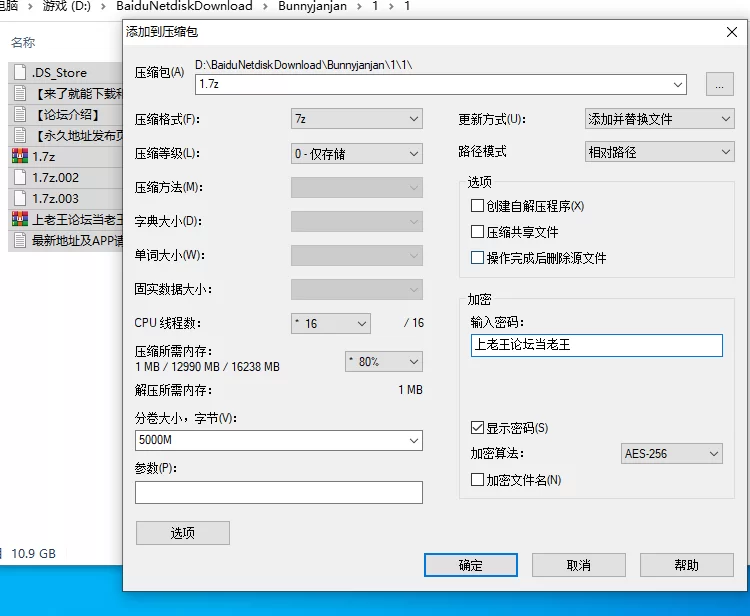
Task: Click the 1.7z.003 file icon
Action: [x=19, y=198]
